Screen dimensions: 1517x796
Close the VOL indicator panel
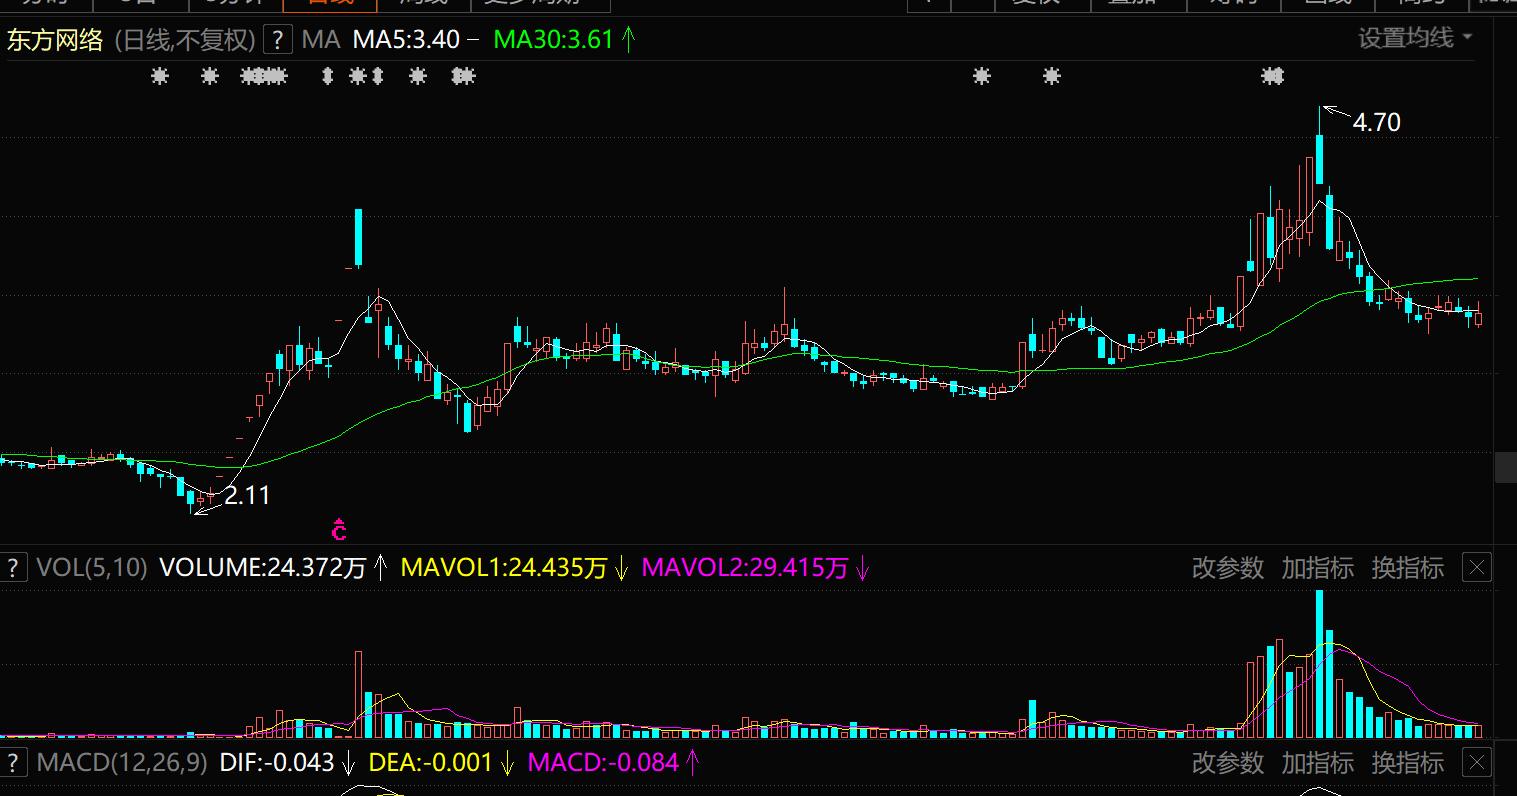[x=1476, y=568]
